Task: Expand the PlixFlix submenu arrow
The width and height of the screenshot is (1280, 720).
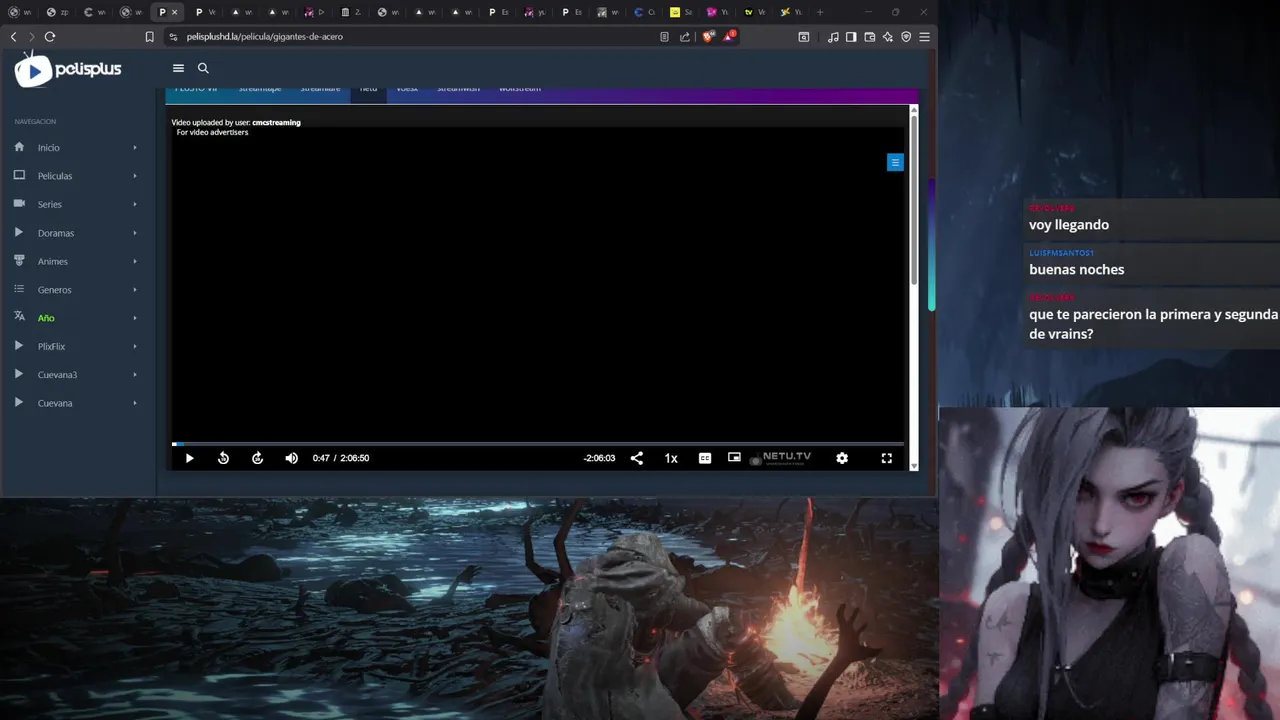Action: (x=135, y=346)
